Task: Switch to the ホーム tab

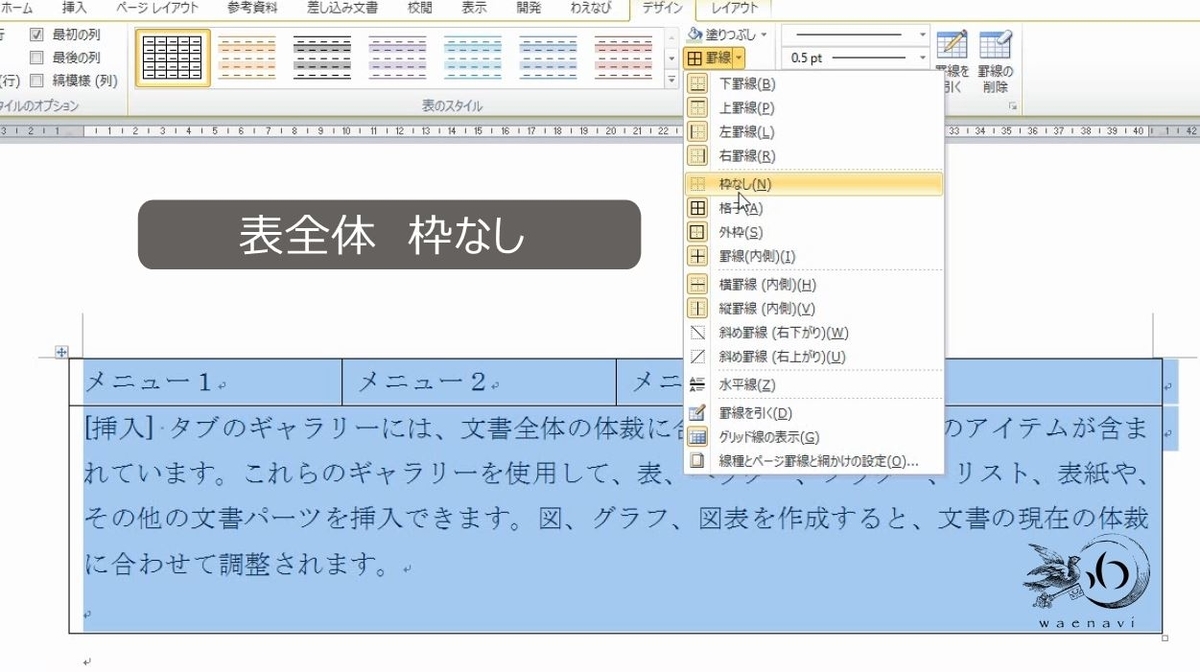Action: (x=15, y=8)
